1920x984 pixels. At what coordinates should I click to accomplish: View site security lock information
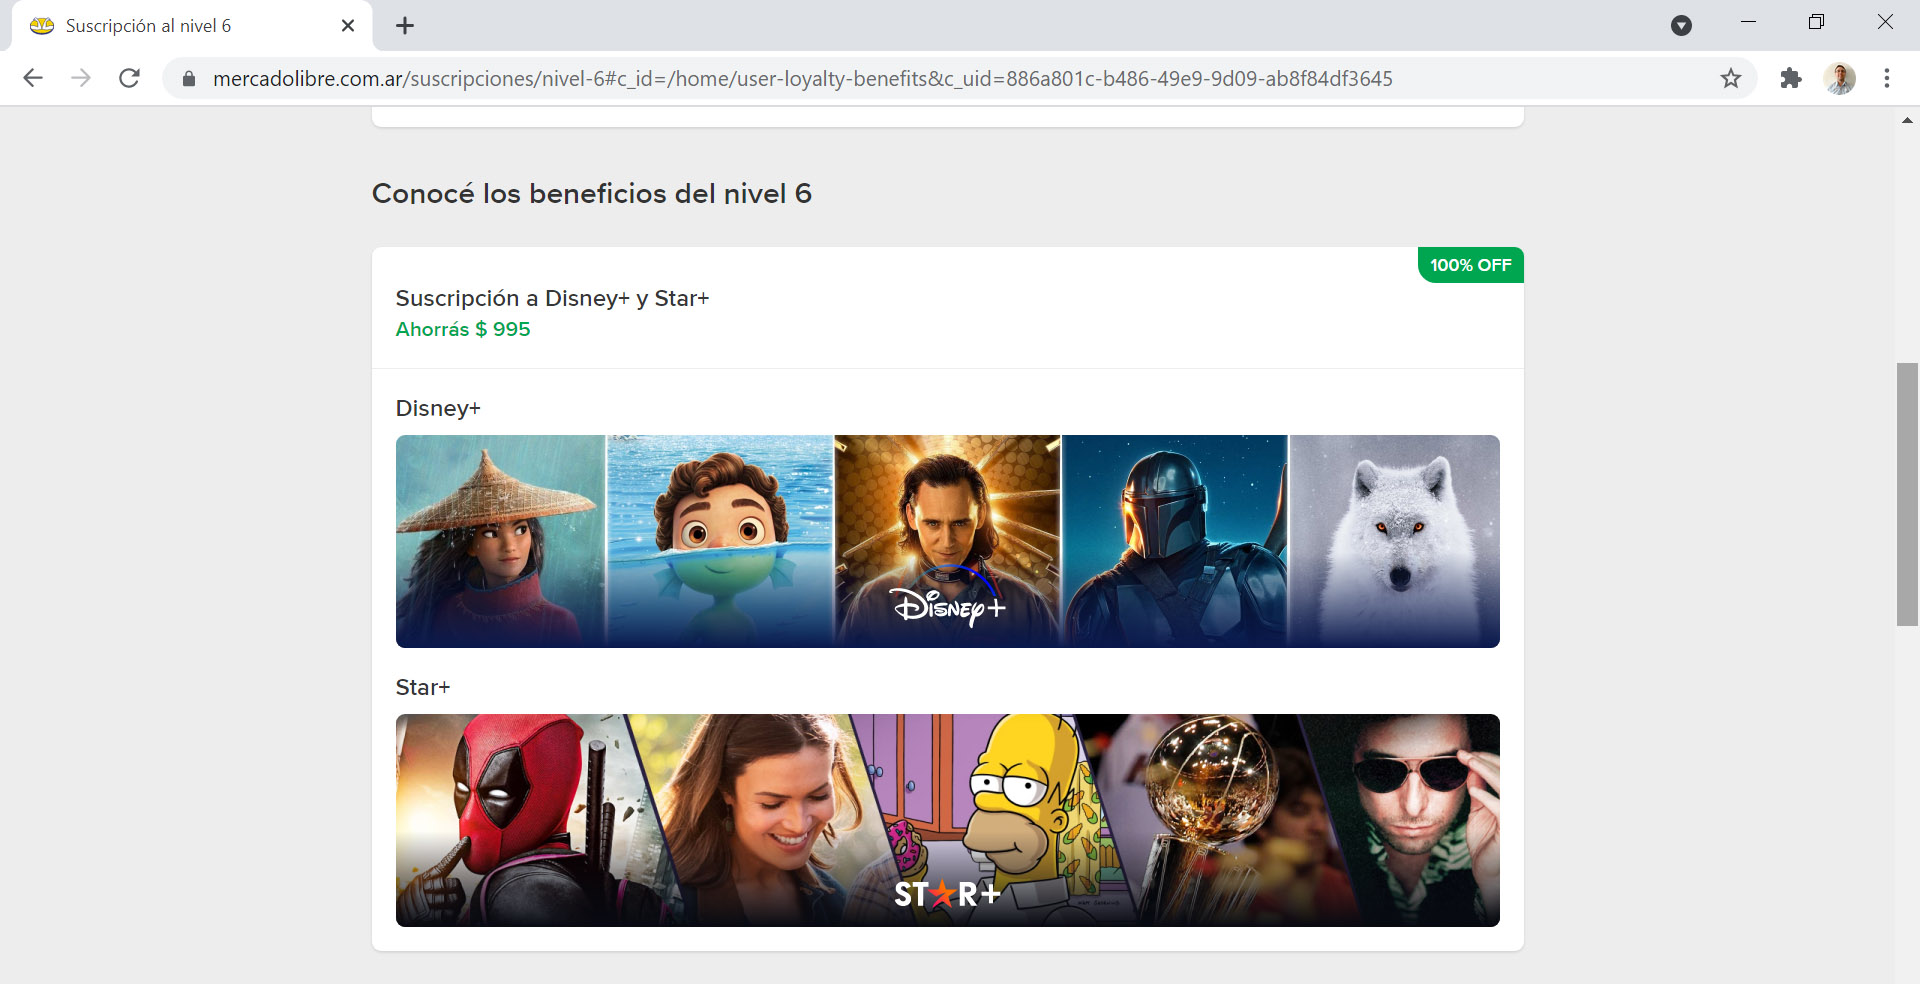pos(188,78)
